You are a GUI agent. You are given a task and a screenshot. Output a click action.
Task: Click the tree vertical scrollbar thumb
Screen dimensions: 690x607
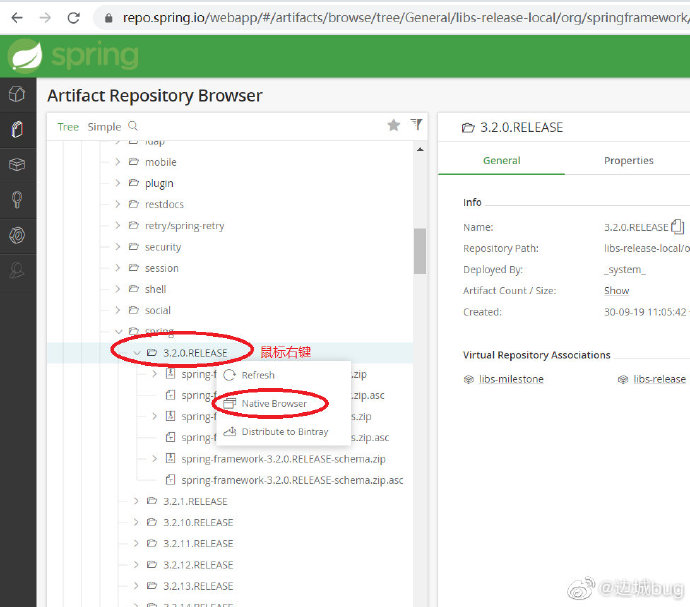(420, 251)
